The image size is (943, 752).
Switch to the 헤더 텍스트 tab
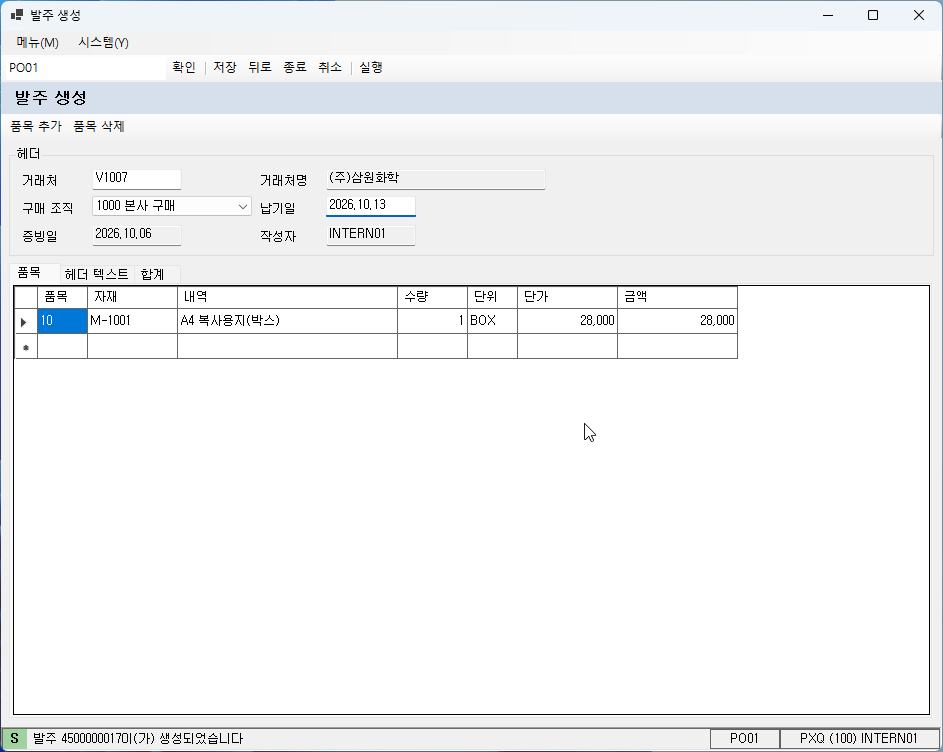[x=97, y=275]
